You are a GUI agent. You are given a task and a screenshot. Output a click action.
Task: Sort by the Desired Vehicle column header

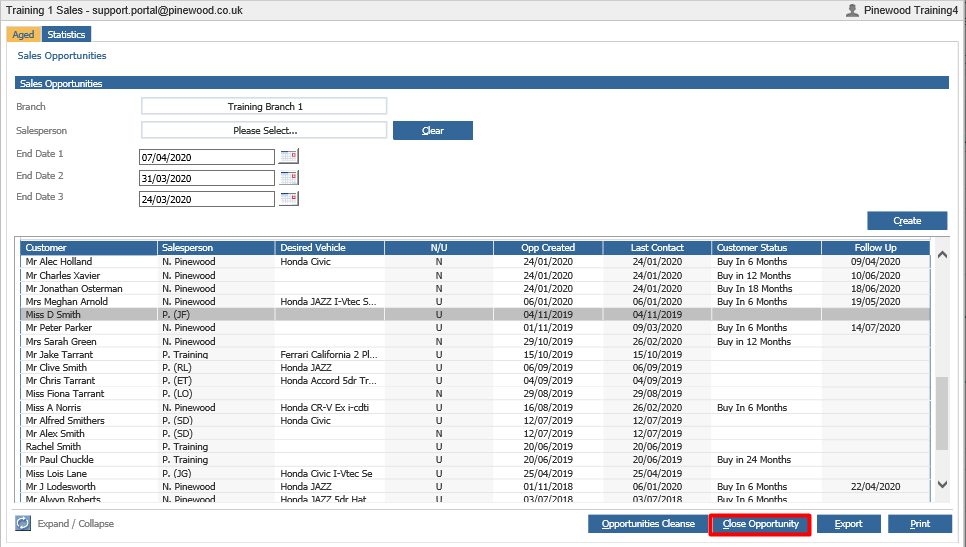pyautogui.click(x=330, y=248)
